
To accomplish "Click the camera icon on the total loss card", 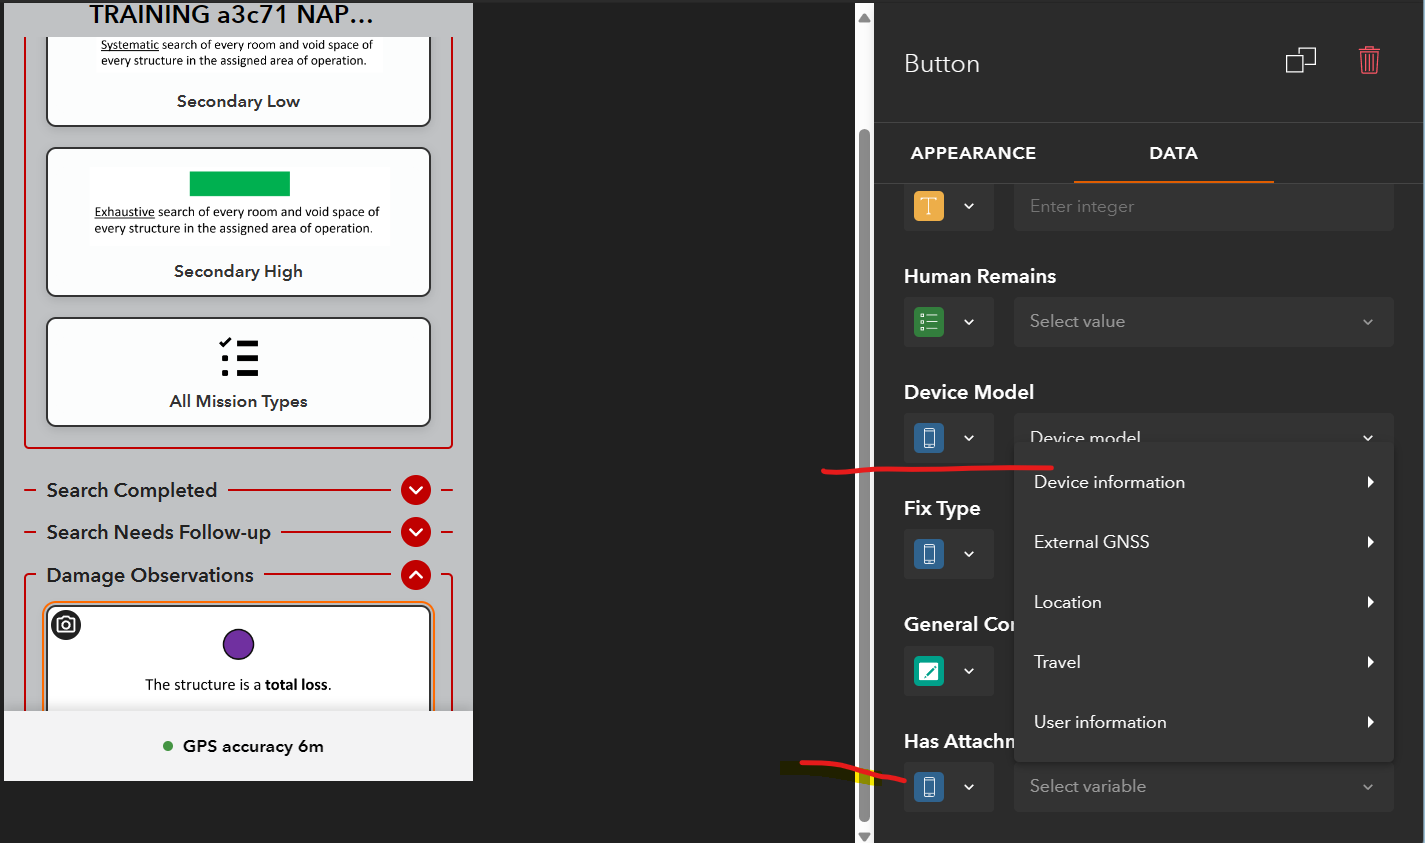I will pyautogui.click(x=65, y=625).
